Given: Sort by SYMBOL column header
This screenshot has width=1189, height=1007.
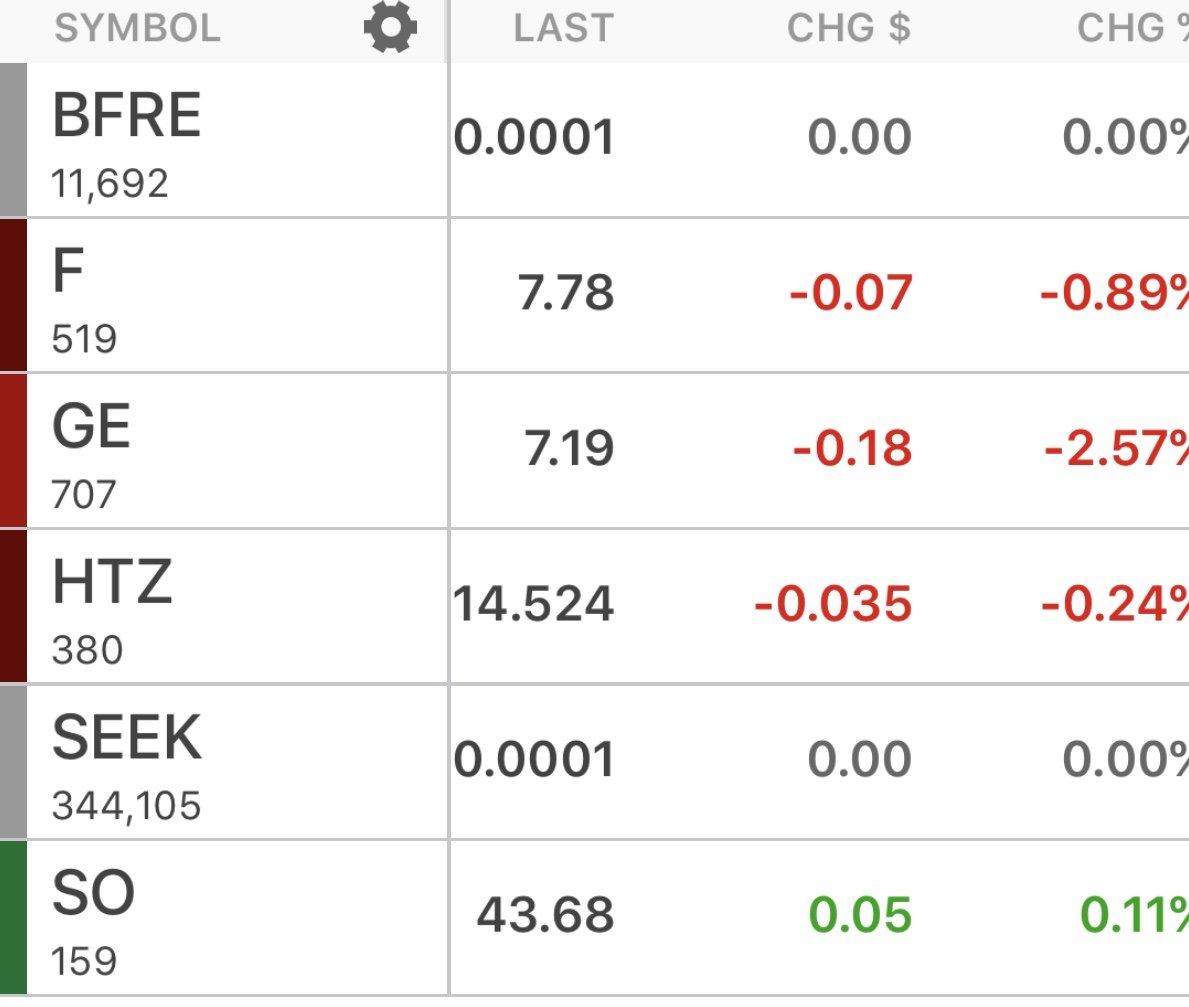Looking at the screenshot, I should (137, 29).
